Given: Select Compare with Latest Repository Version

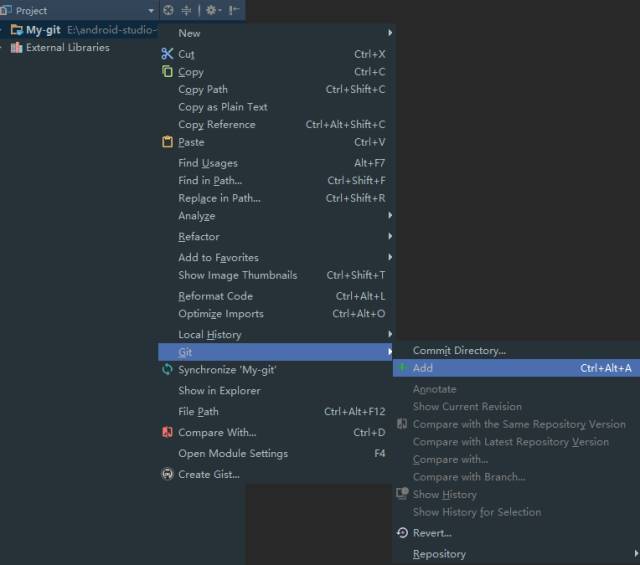Looking at the screenshot, I should (516, 442).
